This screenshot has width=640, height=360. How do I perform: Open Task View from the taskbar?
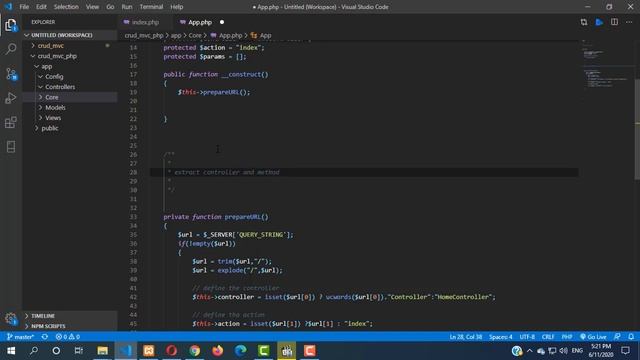click(x=79, y=351)
